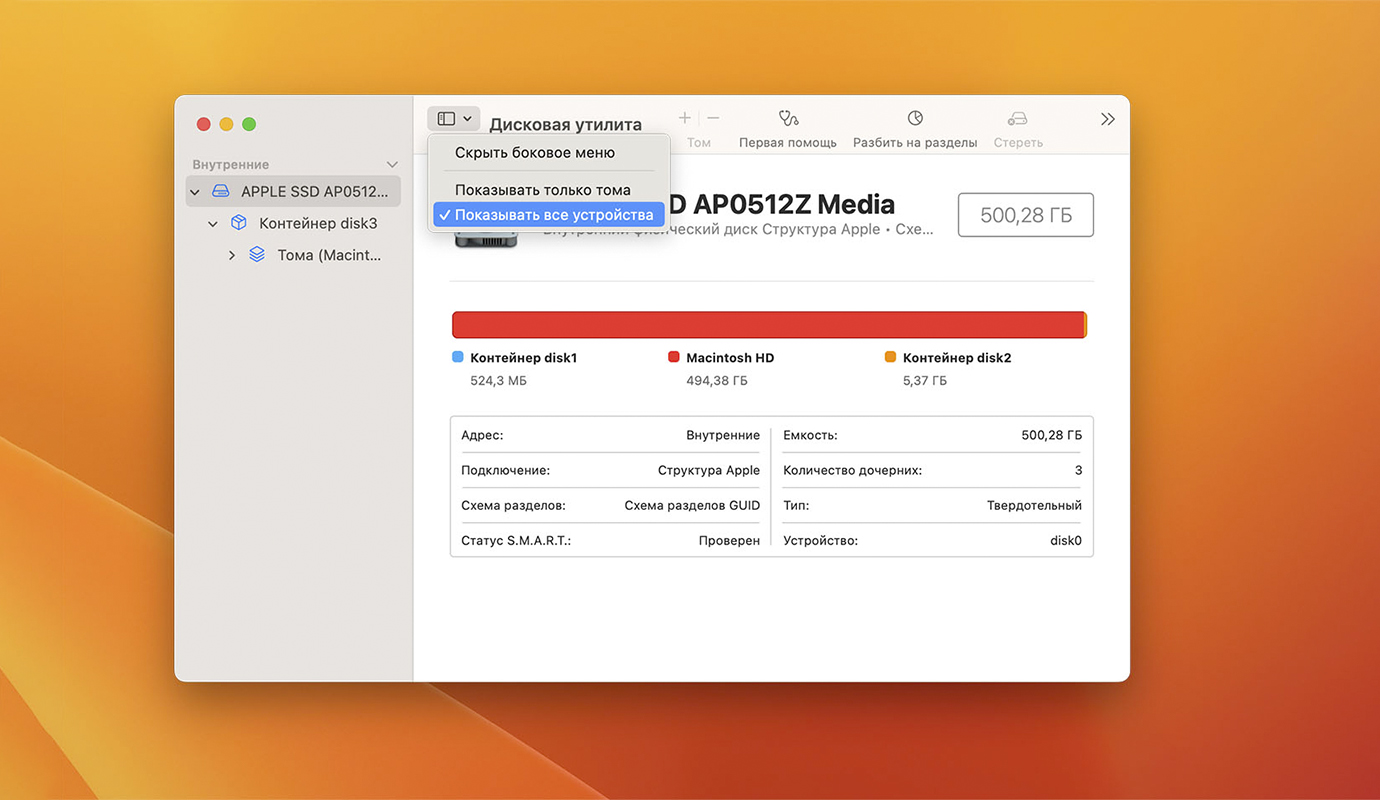Select checked "Показывать все устройства" item
Image resolution: width=1380 pixels, height=800 pixels.
point(549,215)
